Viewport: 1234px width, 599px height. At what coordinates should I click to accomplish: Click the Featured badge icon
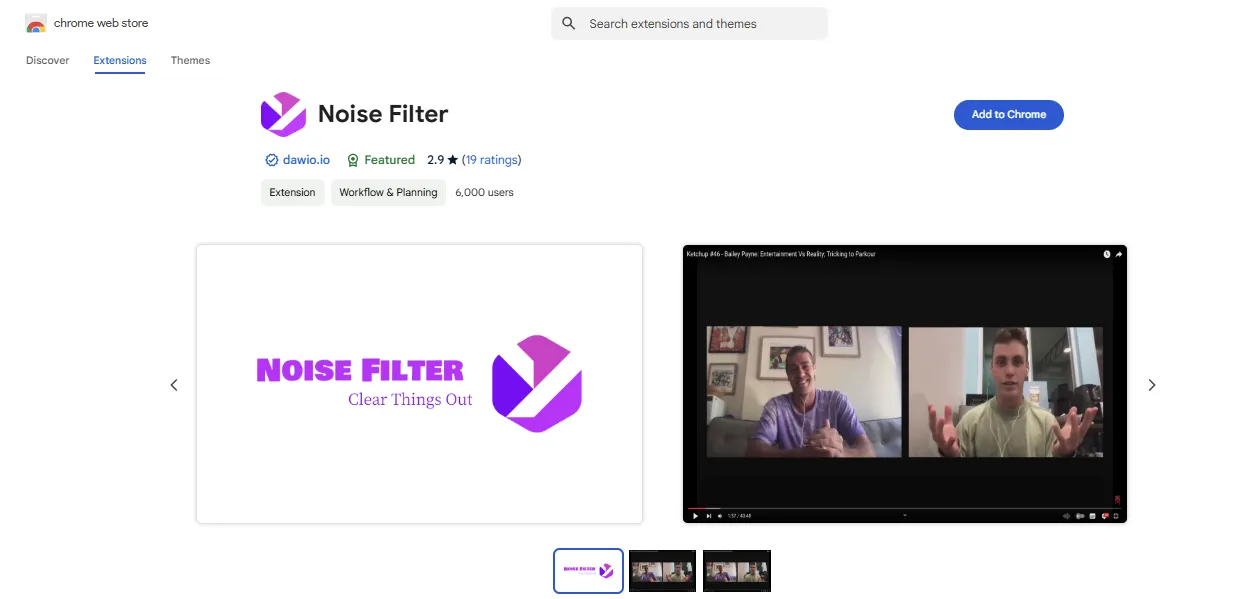(352, 160)
